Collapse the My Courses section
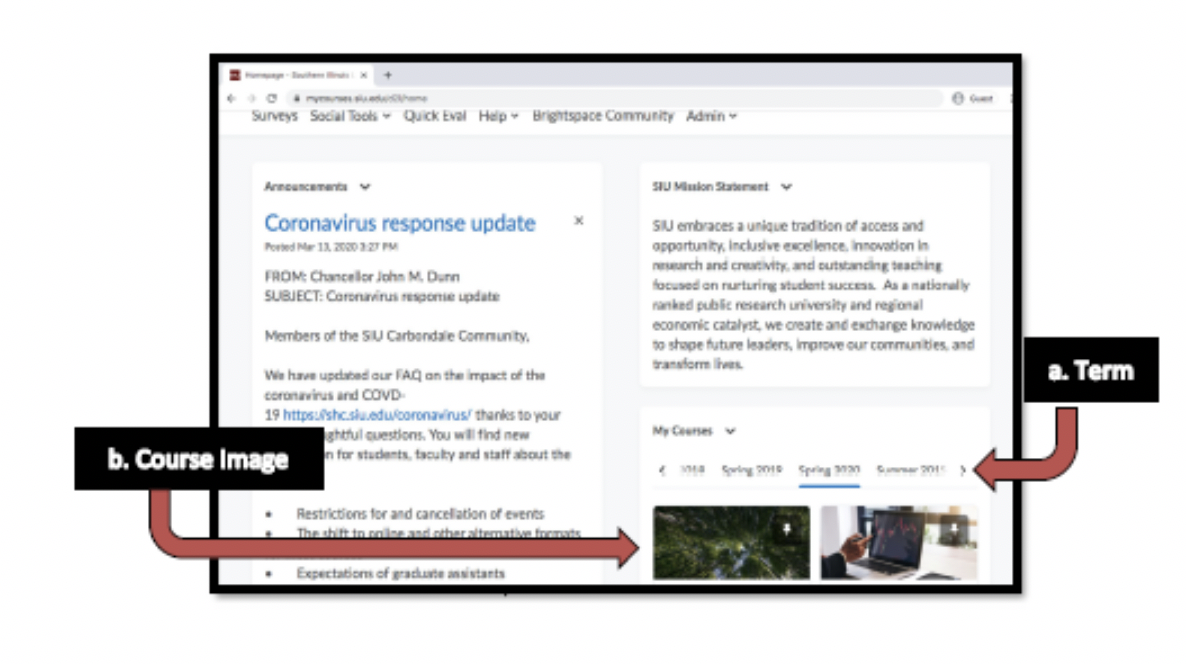 point(729,431)
